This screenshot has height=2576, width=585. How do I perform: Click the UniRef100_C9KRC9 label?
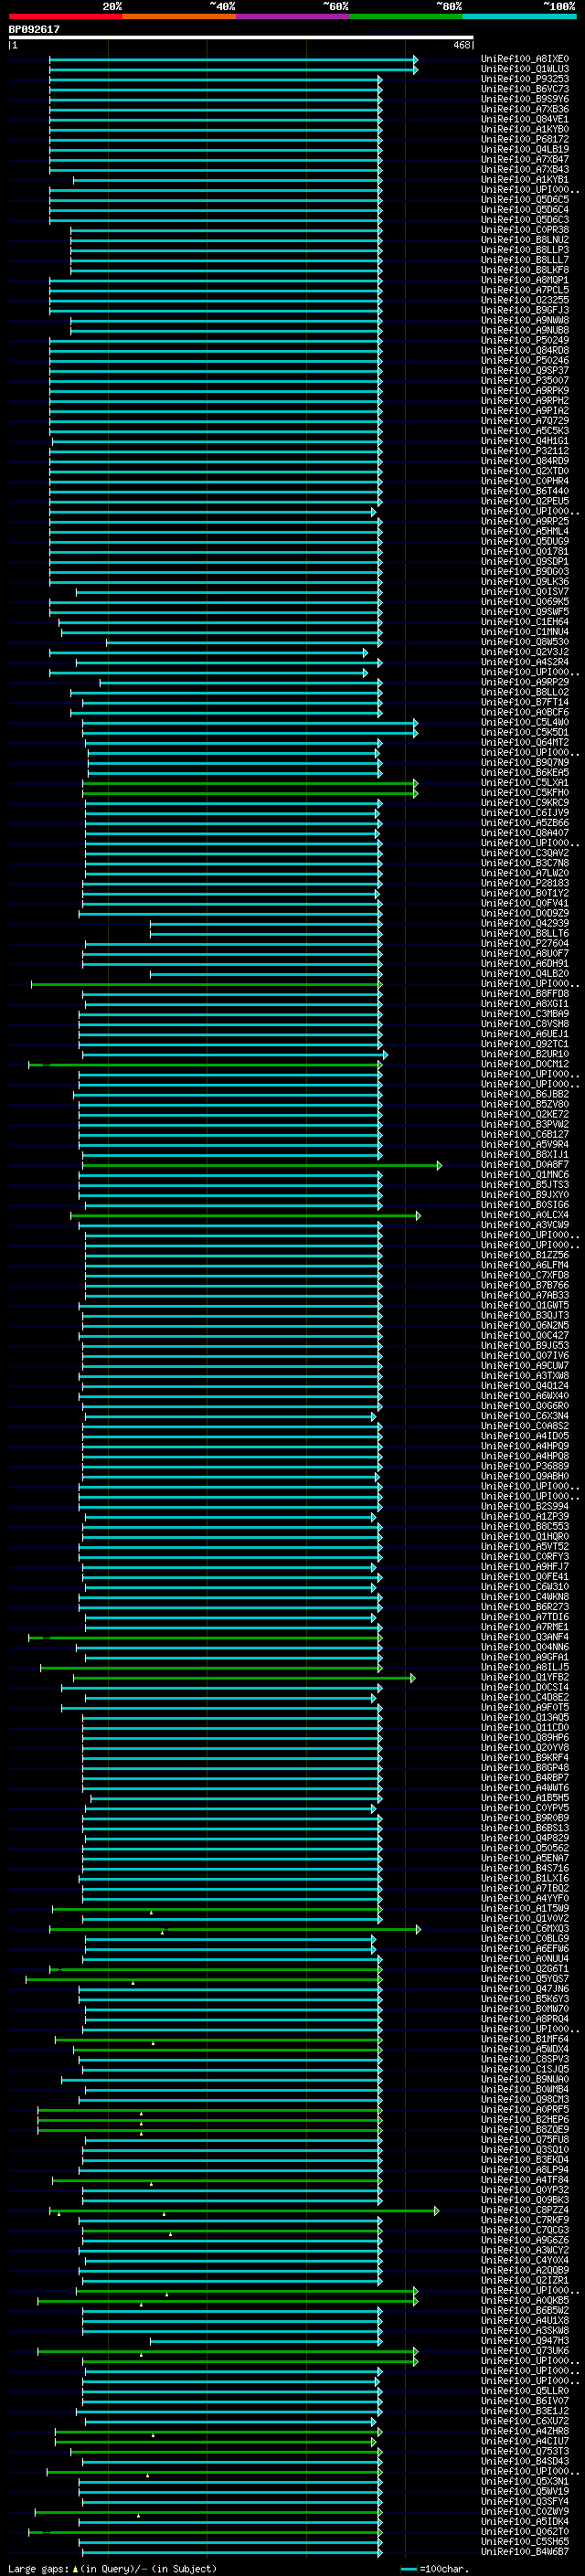point(525,803)
